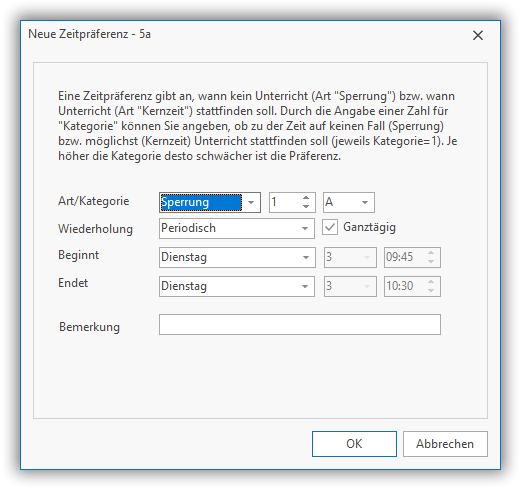Open the Beginnt day dropdown
This screenshot has width=521, height=490.
pyautogui.click(x=237, y=257)
